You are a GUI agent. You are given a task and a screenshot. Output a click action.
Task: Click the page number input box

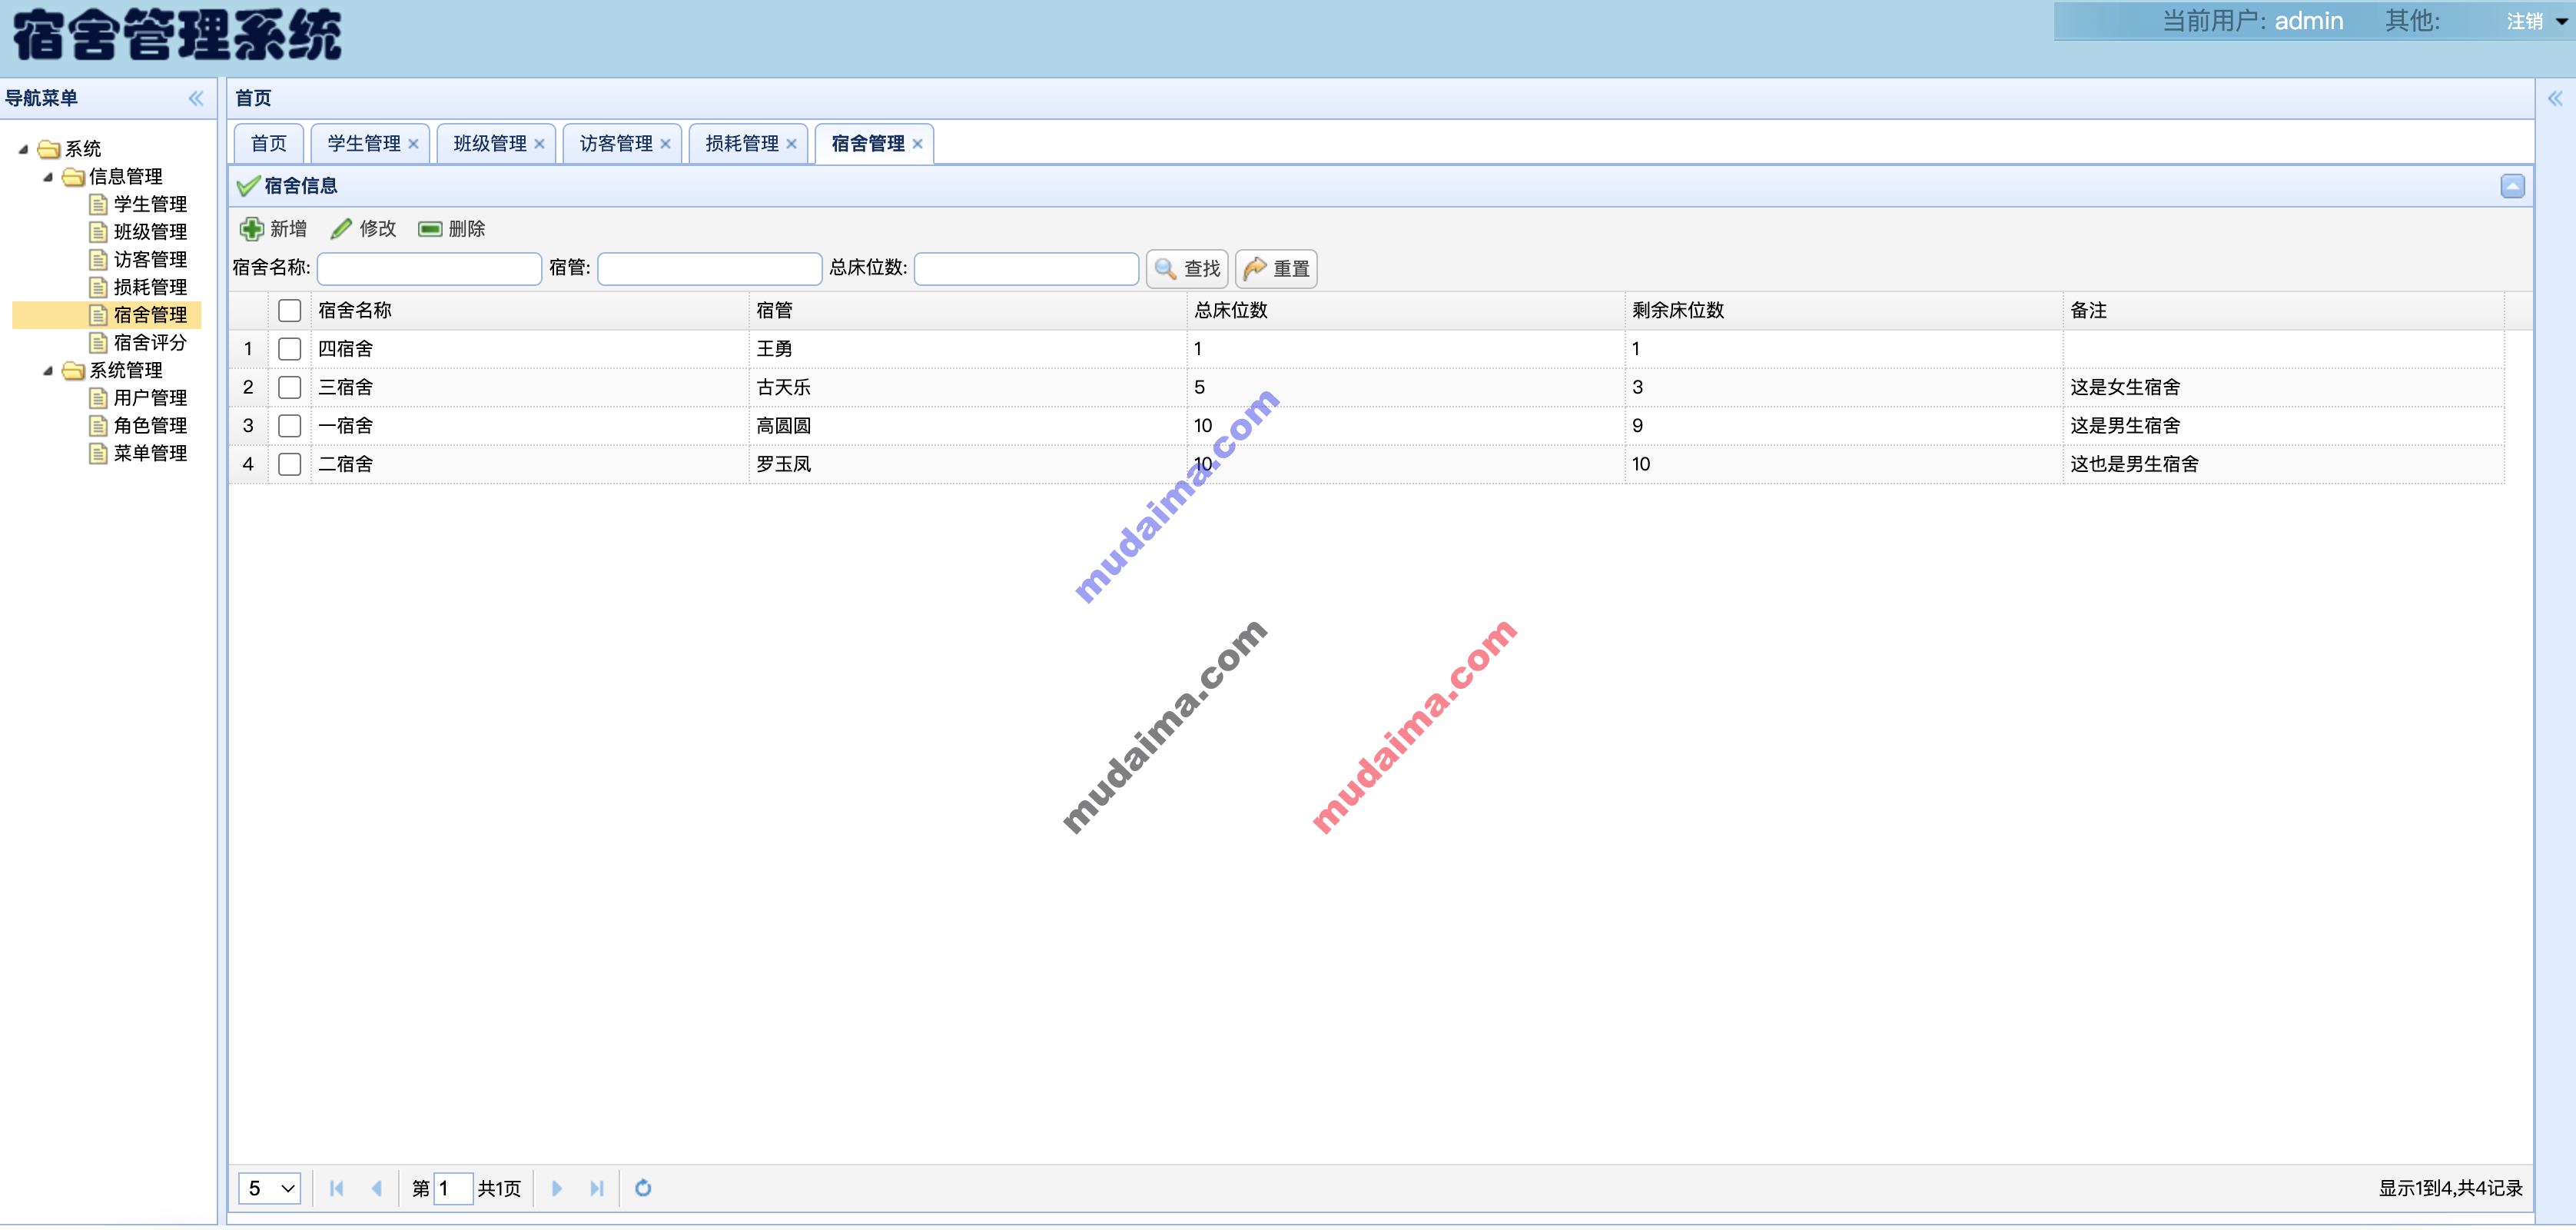[453, 1188]
